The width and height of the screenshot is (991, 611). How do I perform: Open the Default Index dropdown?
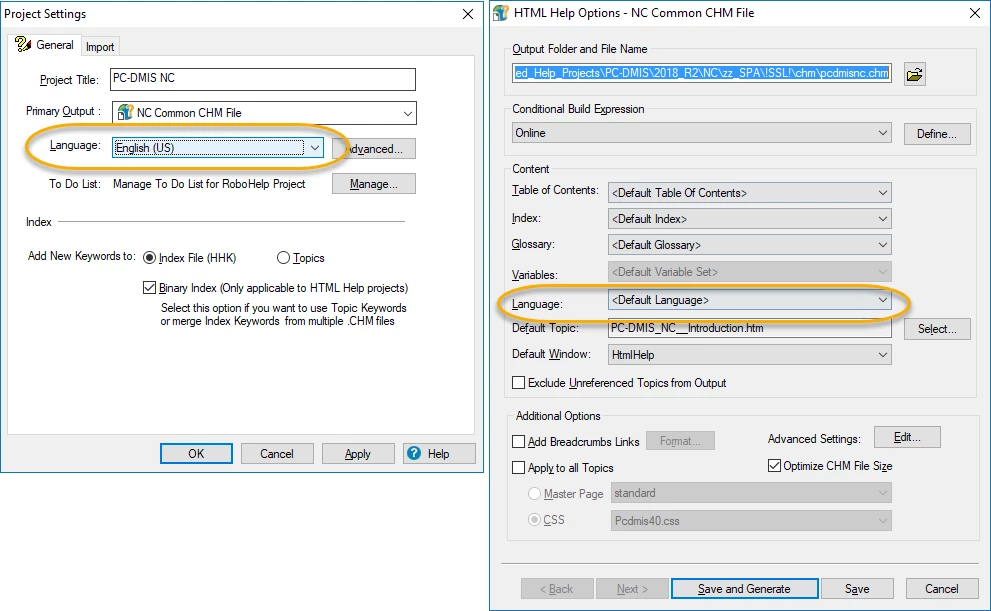tap(750, 219)
